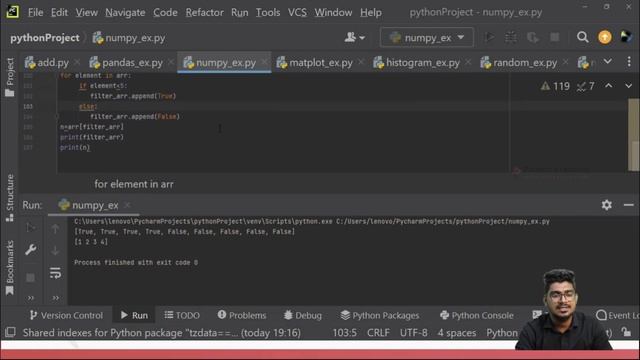This screenshot has height=360, width=640.
Task: Open the Refactor menu
Action: point(204,13)
